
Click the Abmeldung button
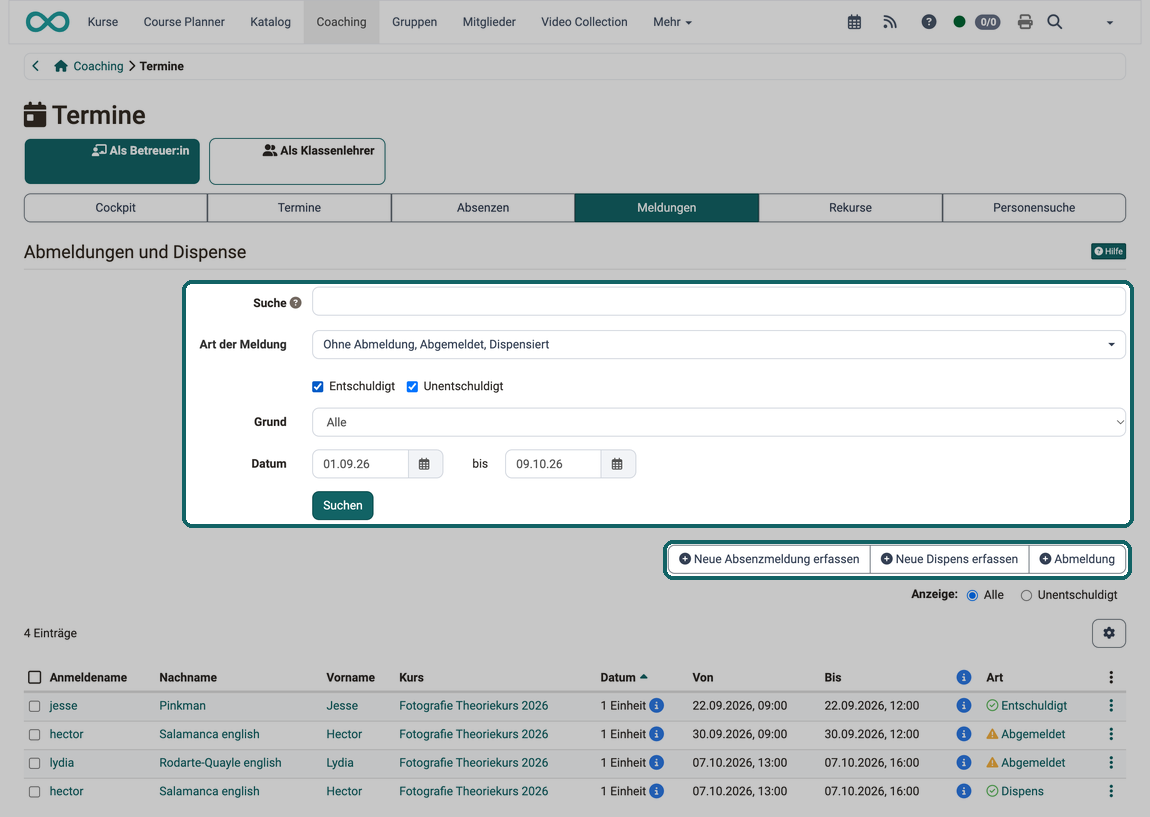click(x=1077, y=559)
